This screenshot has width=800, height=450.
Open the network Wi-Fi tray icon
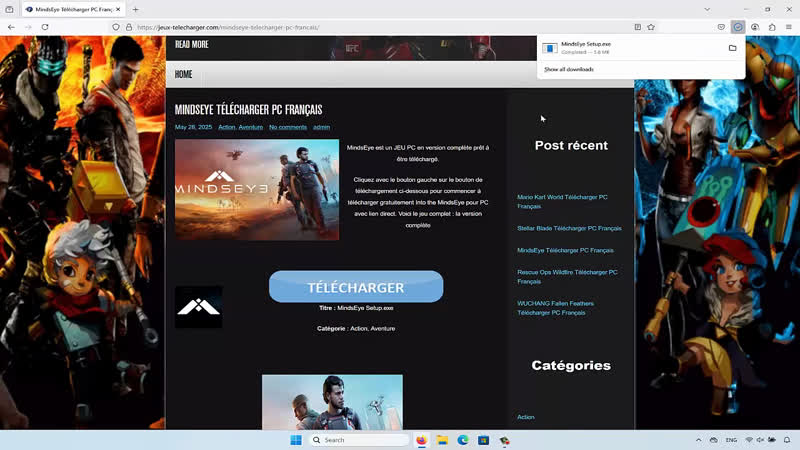pyautogui.click(x=748, y=440)
